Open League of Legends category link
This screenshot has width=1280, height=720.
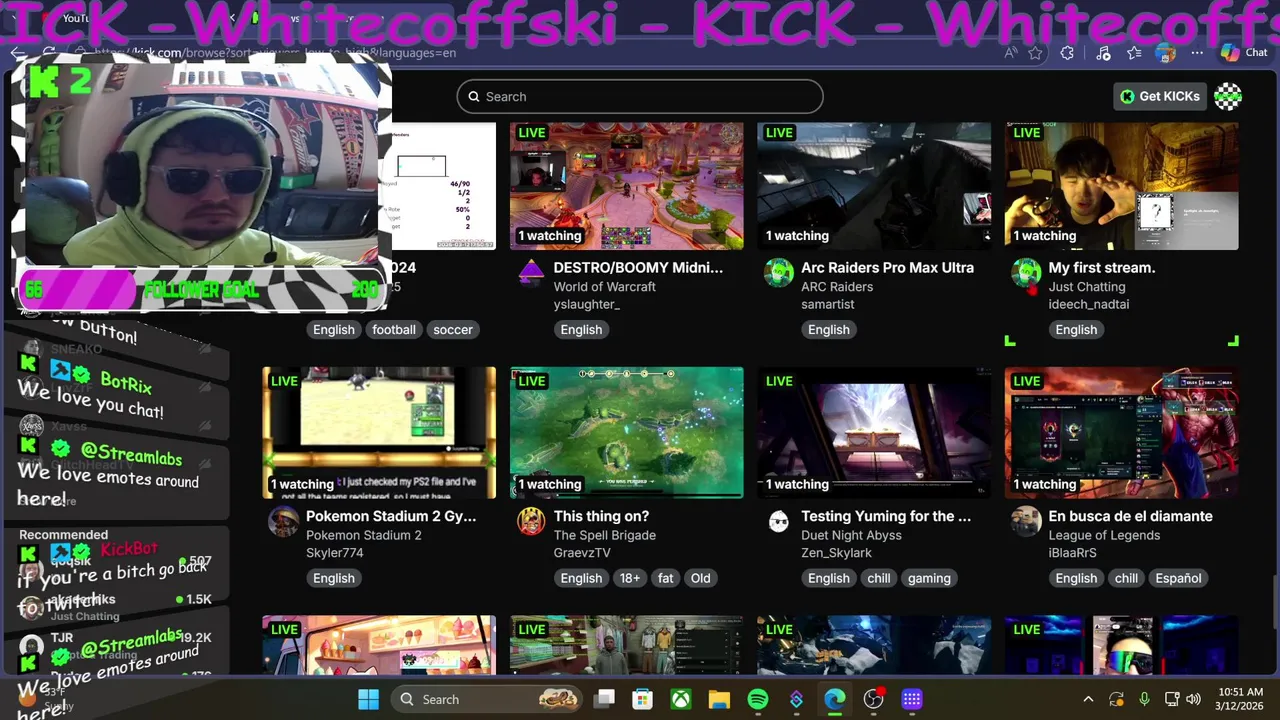point(1104,535)
